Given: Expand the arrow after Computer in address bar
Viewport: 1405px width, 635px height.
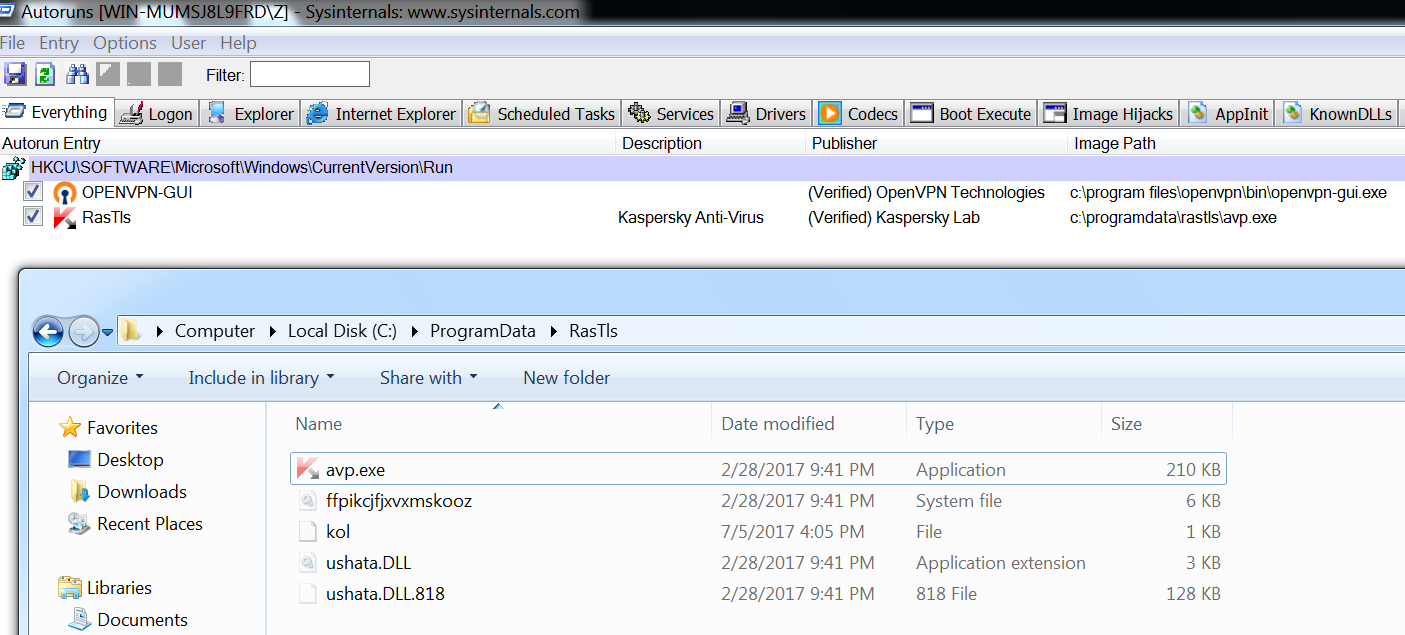Looking at the screenshot, I should 274,331.
